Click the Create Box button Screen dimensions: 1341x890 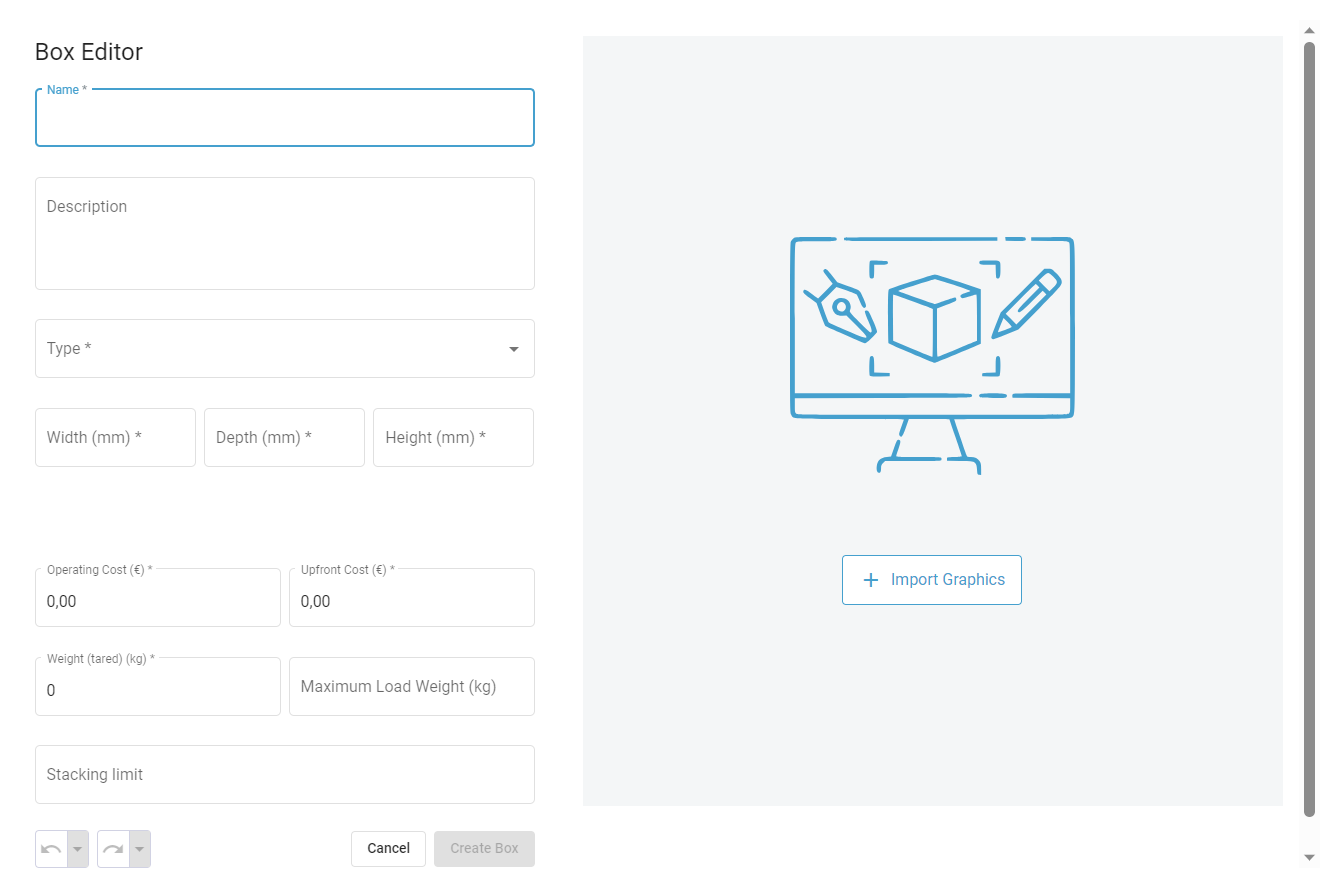(484, 849)
